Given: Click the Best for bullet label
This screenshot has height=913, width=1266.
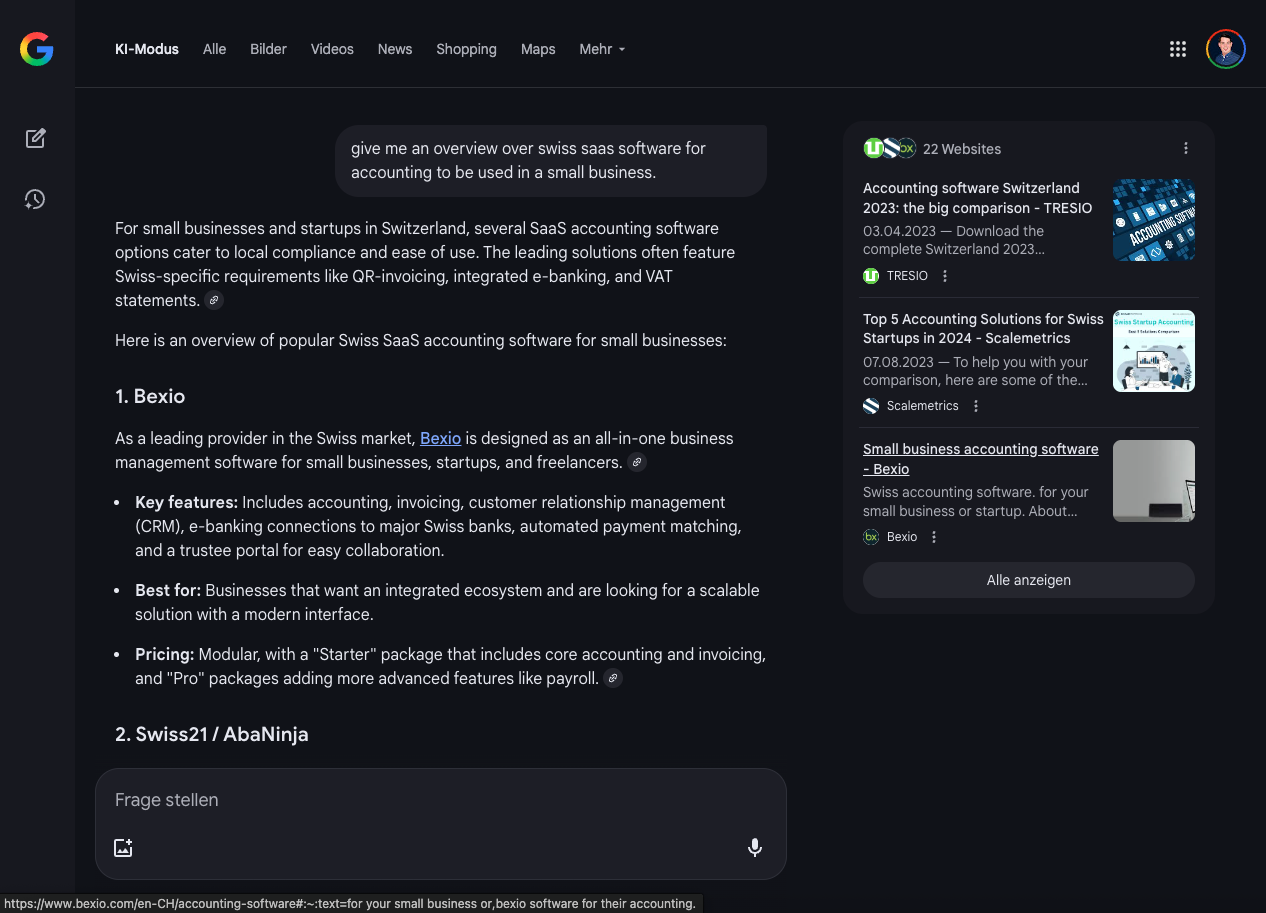Looking at the screenshot, I should (x=168, y=590).
